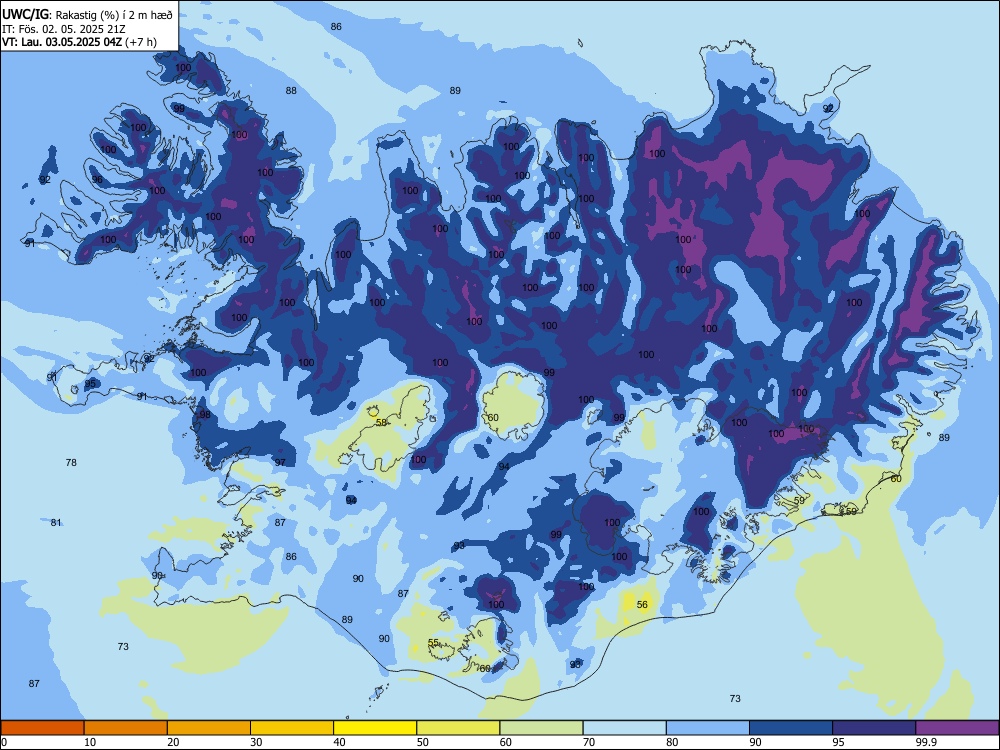
Task: Click the 30–40 golden-yellow legend swatch
Action: (292, 728)
